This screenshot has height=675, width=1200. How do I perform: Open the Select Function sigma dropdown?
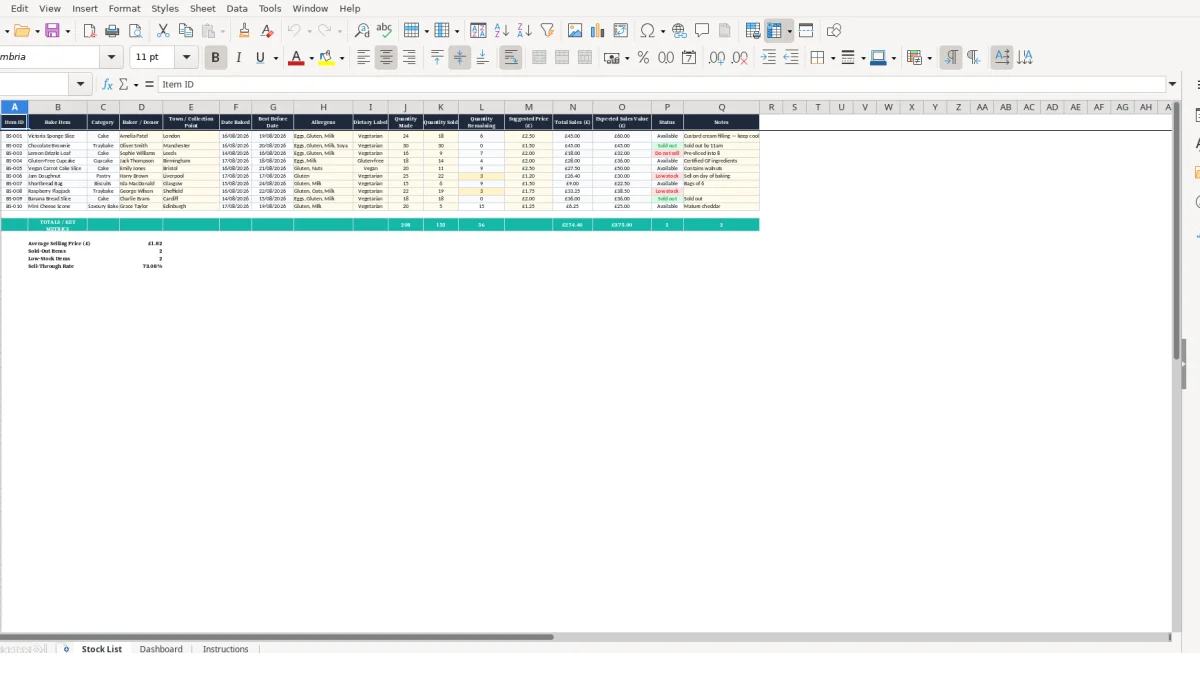click(x=135, y=85)
